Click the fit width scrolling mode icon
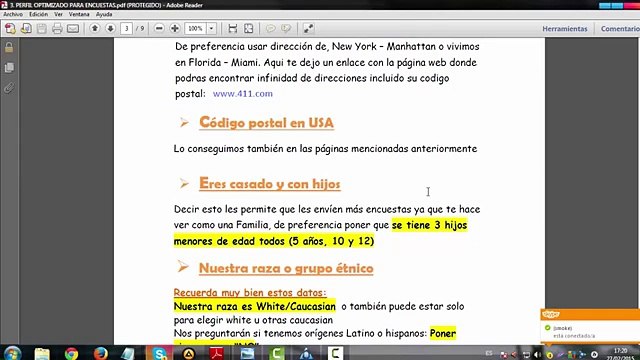The image size is (640, 360). point(233,28)
